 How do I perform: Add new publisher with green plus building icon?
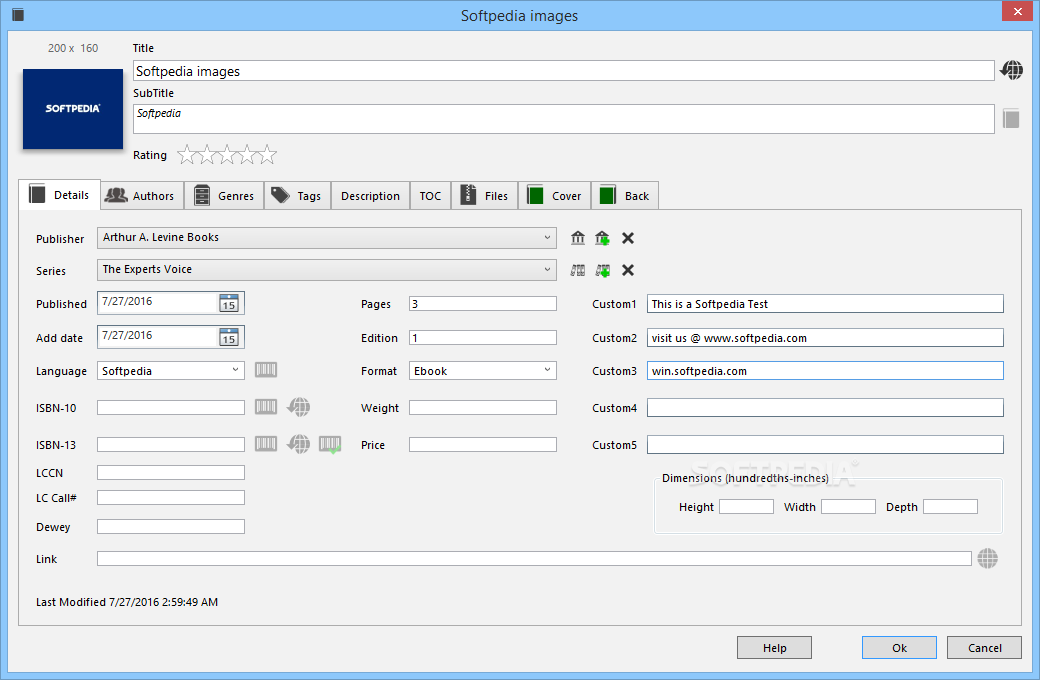[x=602, y=238]
